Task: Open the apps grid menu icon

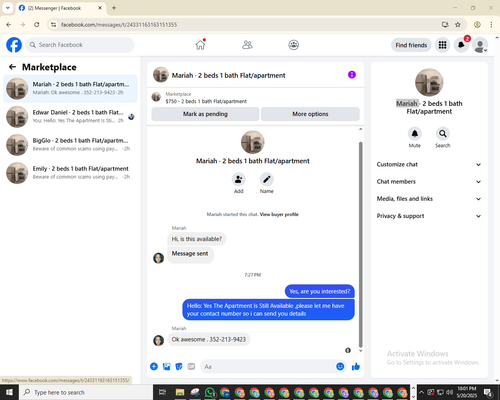Action: click(442, 45)
